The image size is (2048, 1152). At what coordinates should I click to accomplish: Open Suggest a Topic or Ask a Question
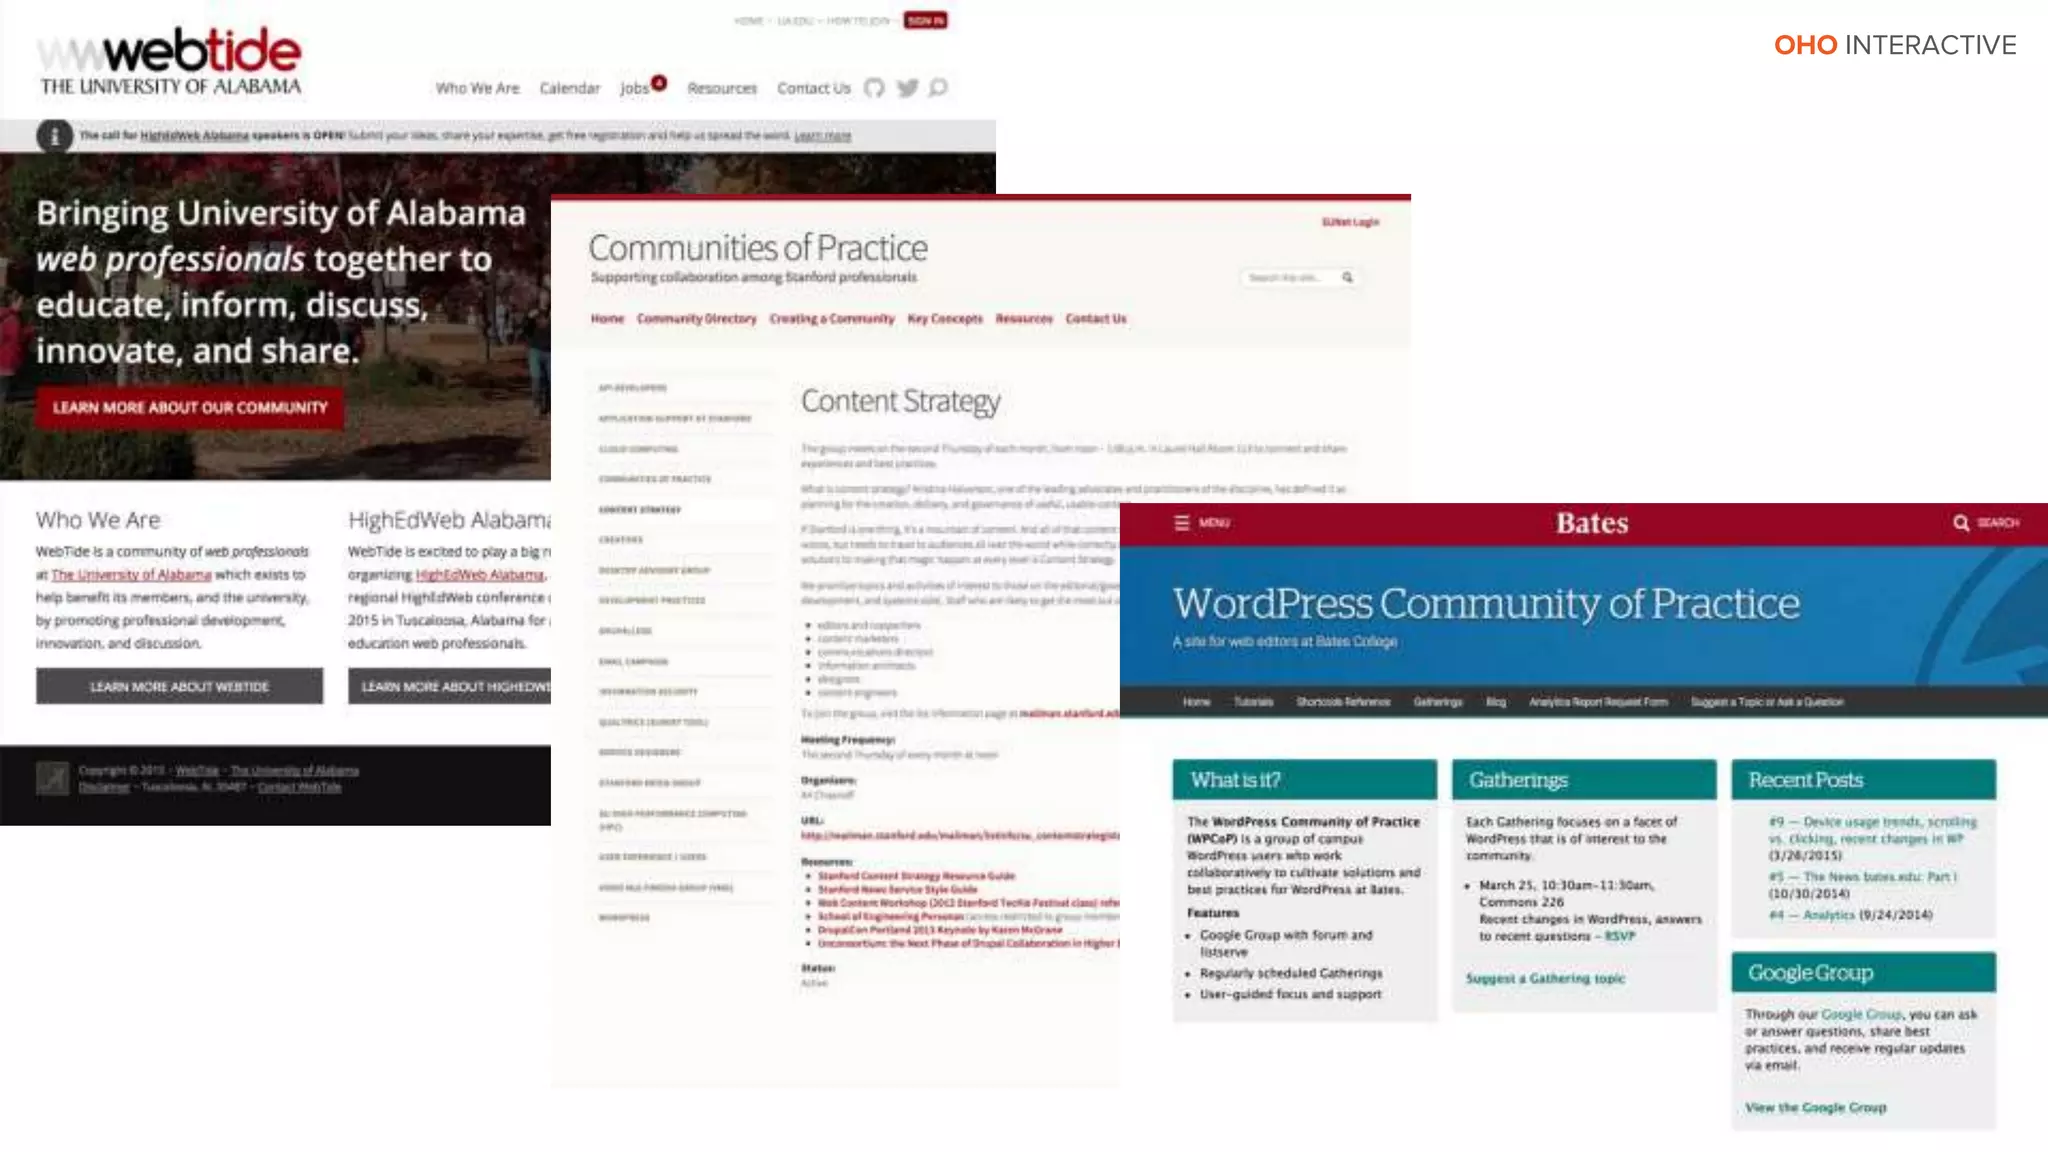tap(1767, 702)
